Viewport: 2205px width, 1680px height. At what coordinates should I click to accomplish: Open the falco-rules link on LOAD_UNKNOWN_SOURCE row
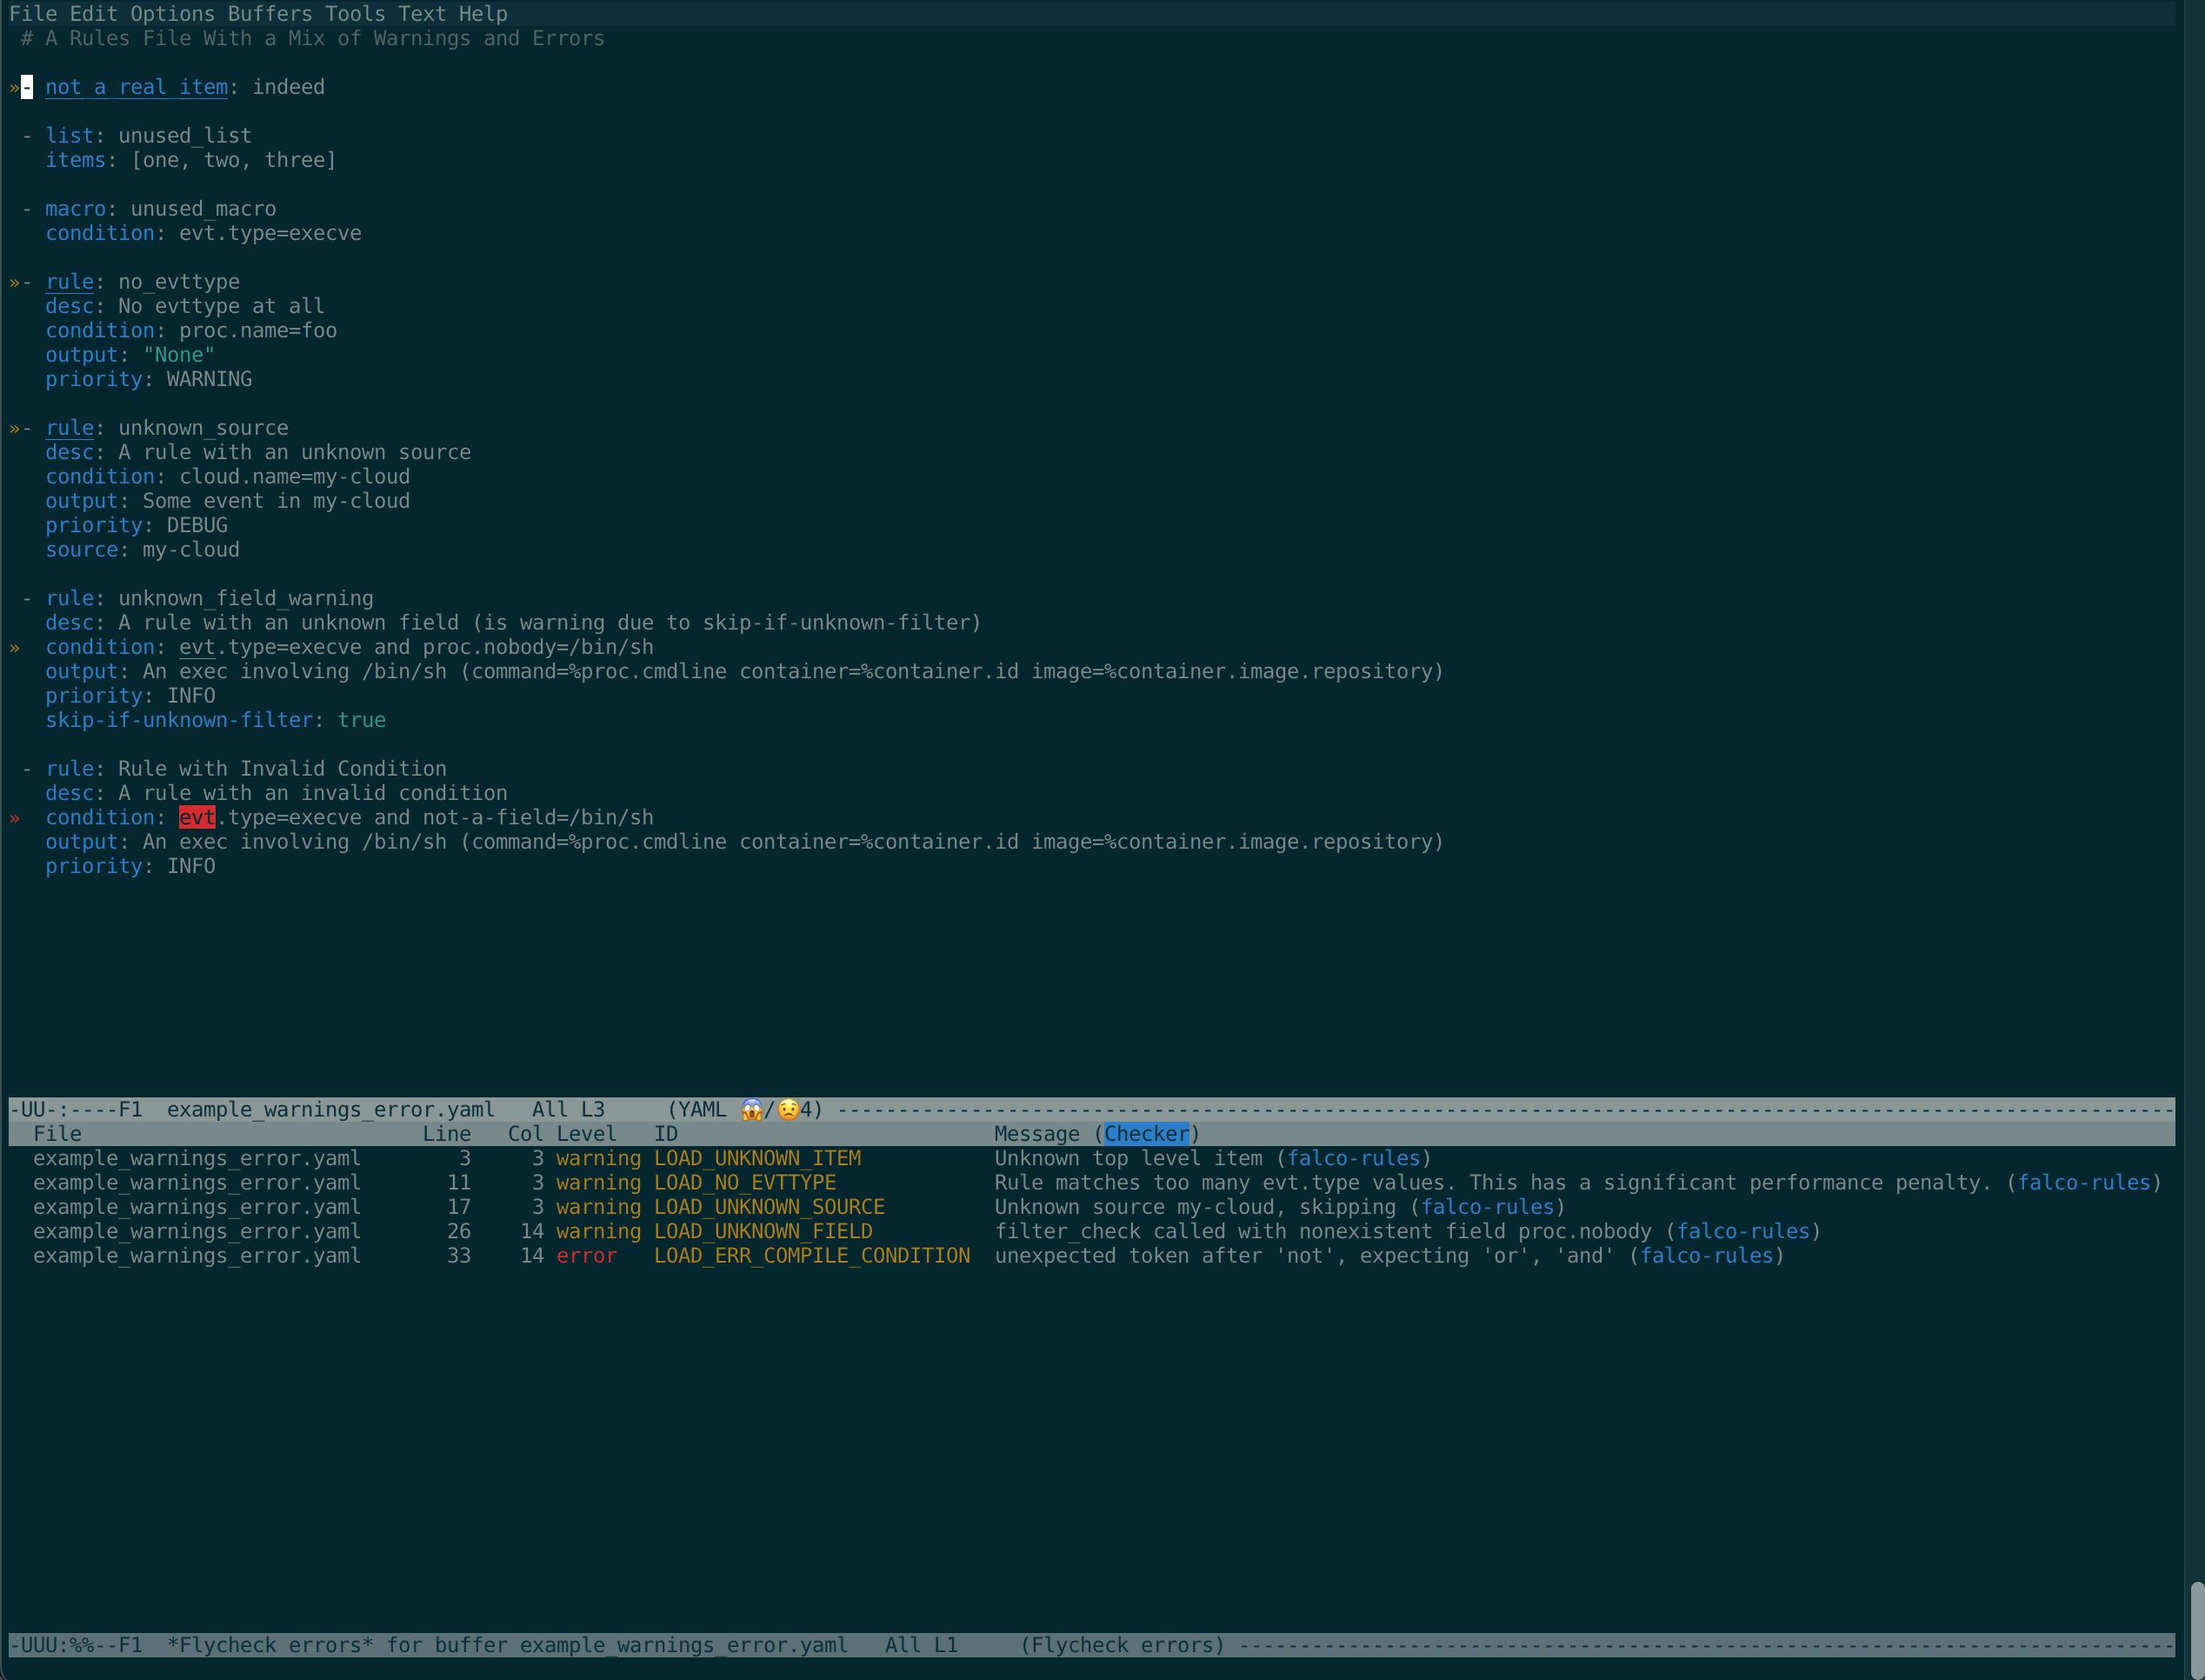1487,1207
